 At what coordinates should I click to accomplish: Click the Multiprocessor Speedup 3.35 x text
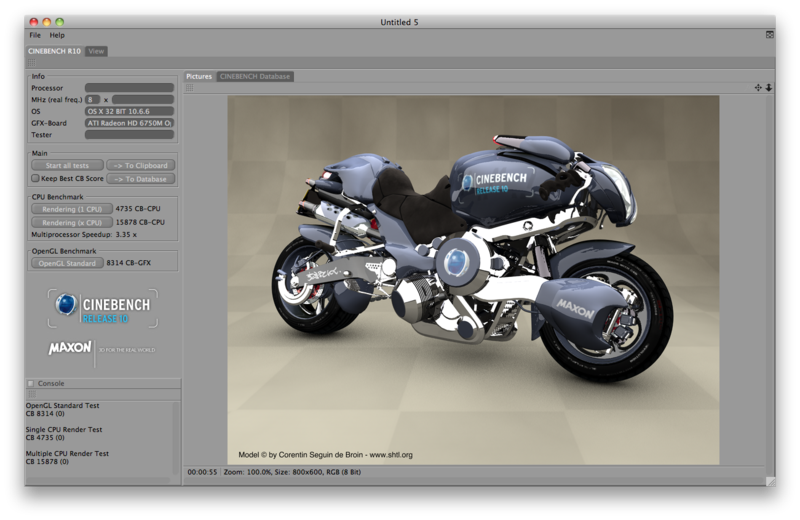pyautogui.click(x=84, y=235)
